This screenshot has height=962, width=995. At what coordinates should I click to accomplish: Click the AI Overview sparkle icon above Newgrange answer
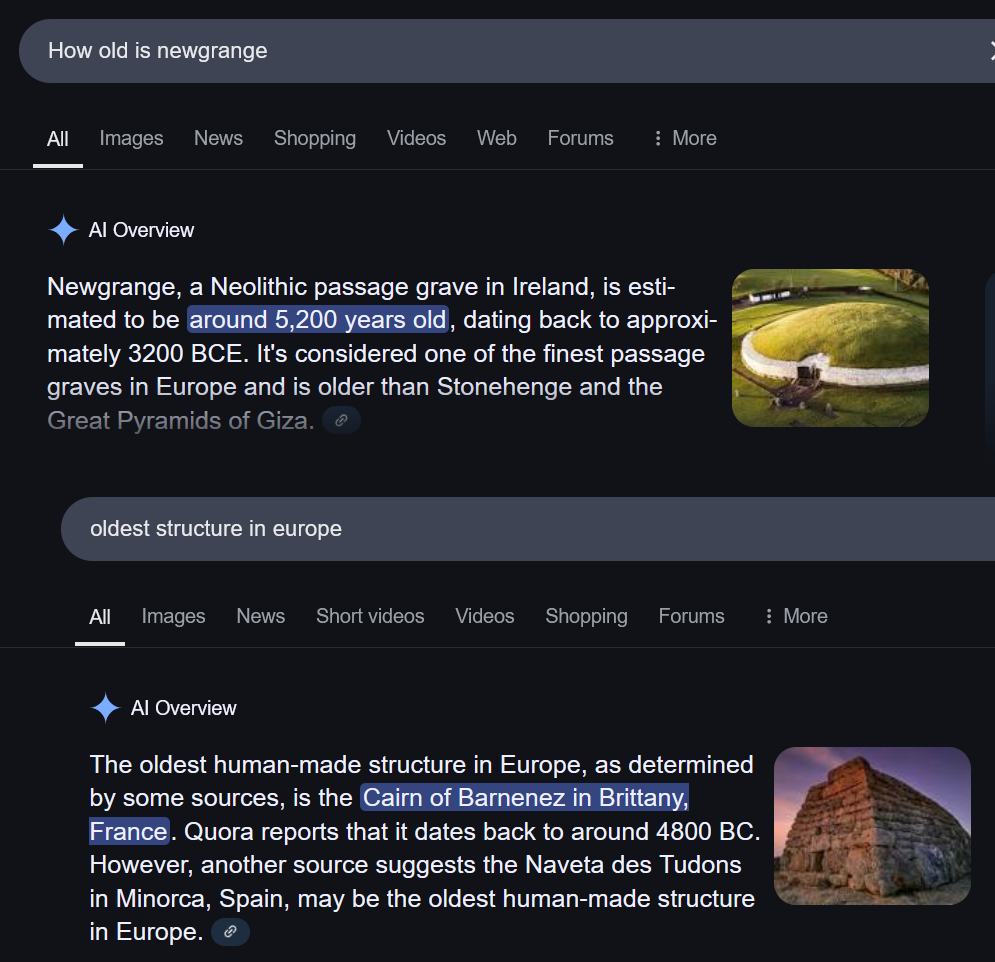point(63,230)
